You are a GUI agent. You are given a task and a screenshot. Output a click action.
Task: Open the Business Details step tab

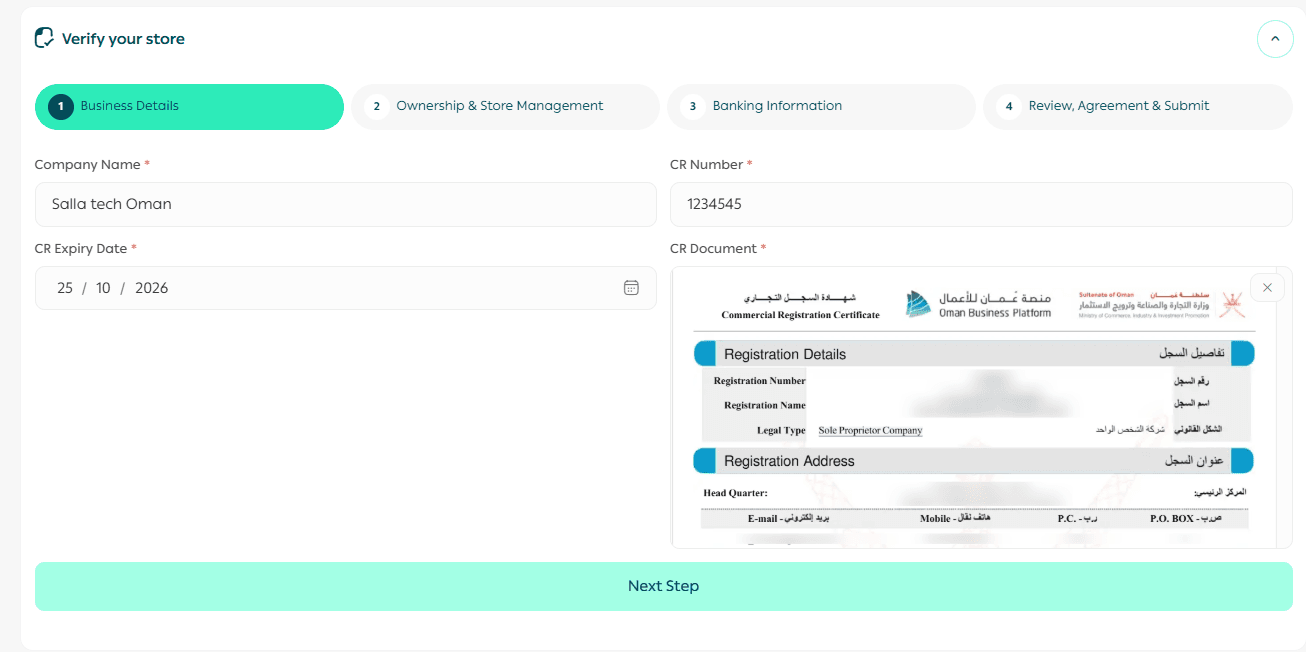[190, 107]
